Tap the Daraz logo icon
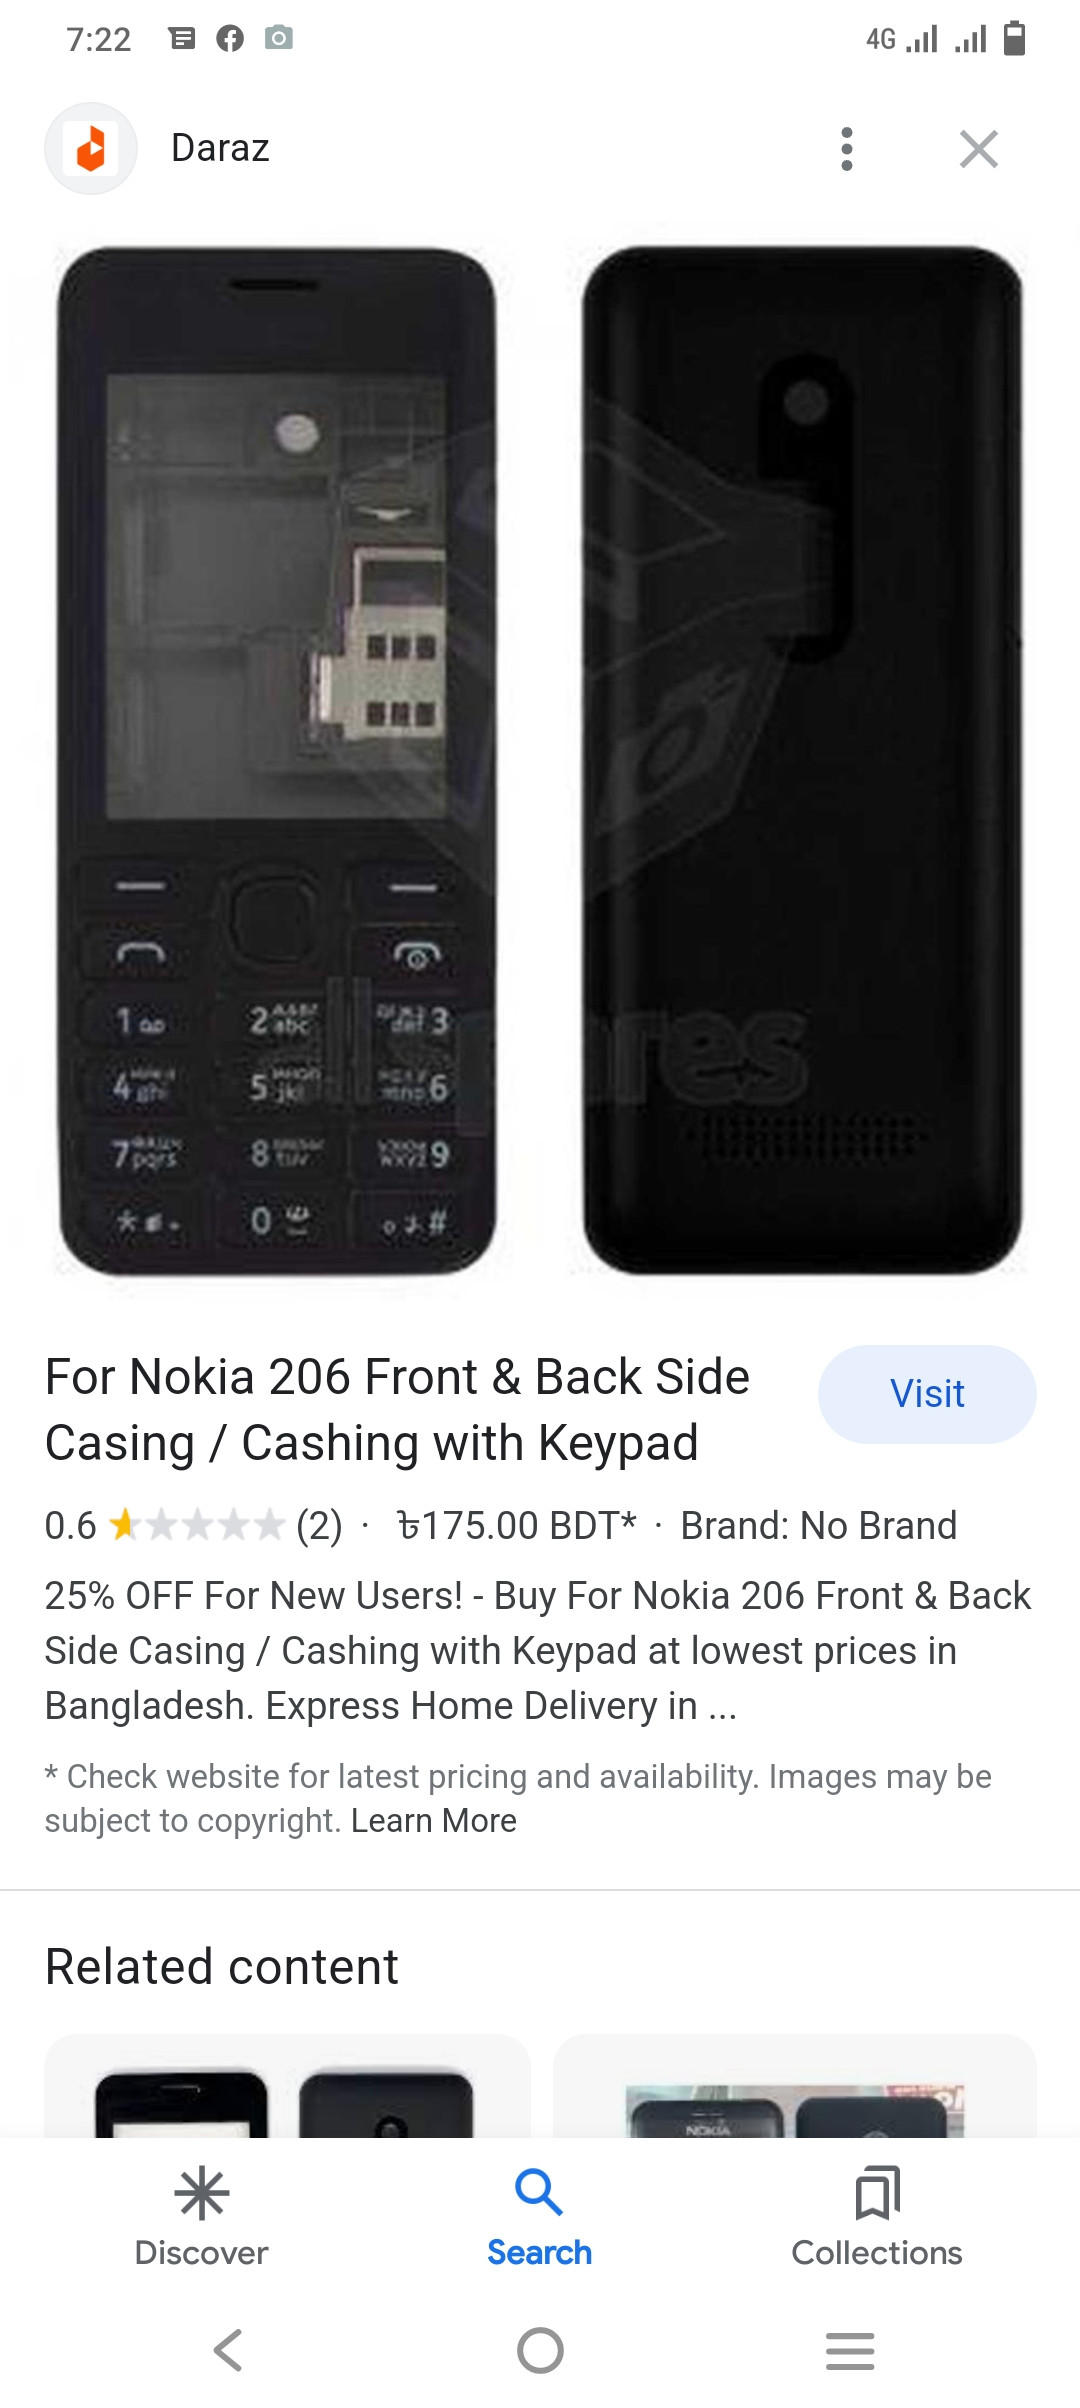This screenshot has height=2408, width=1080. [91, 149]
